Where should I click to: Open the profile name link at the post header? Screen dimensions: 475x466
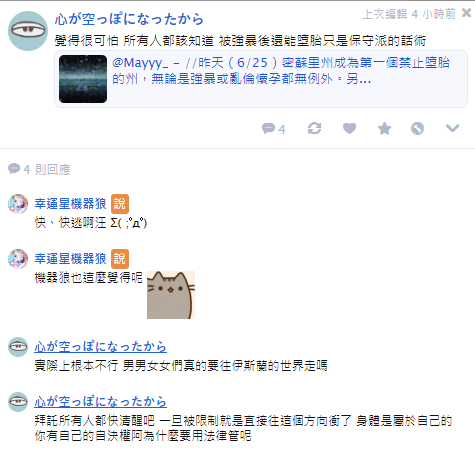[129, 19]
